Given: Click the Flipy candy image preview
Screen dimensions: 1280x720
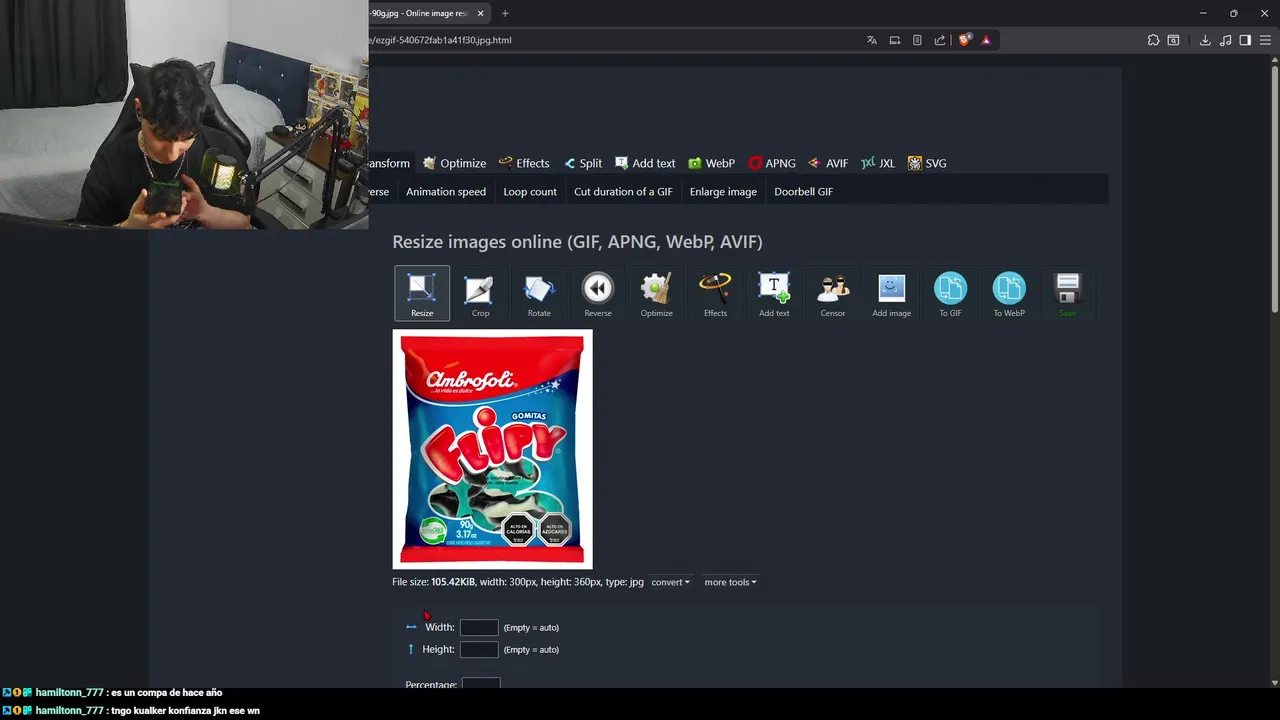Looking at the screenshot, I should click(x=492, y=449).
